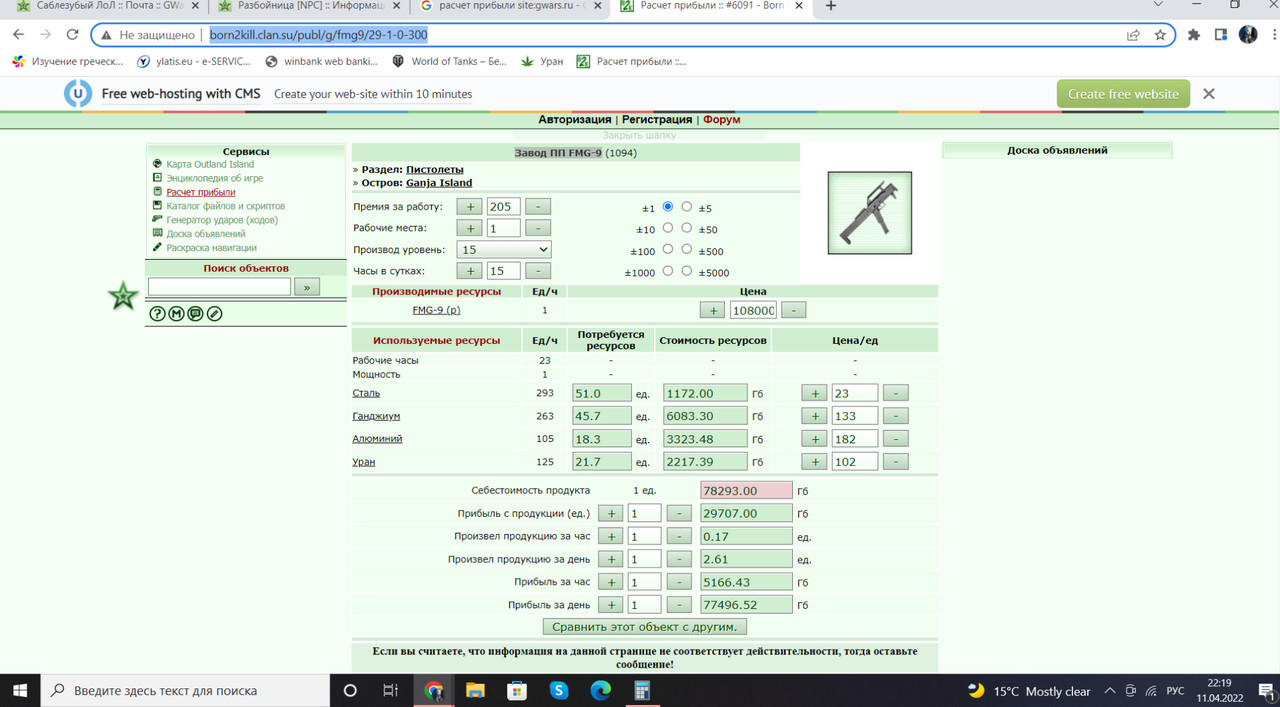1280x707 pixels.
Task: Click the Уран resource link
Action: [364, 462]
